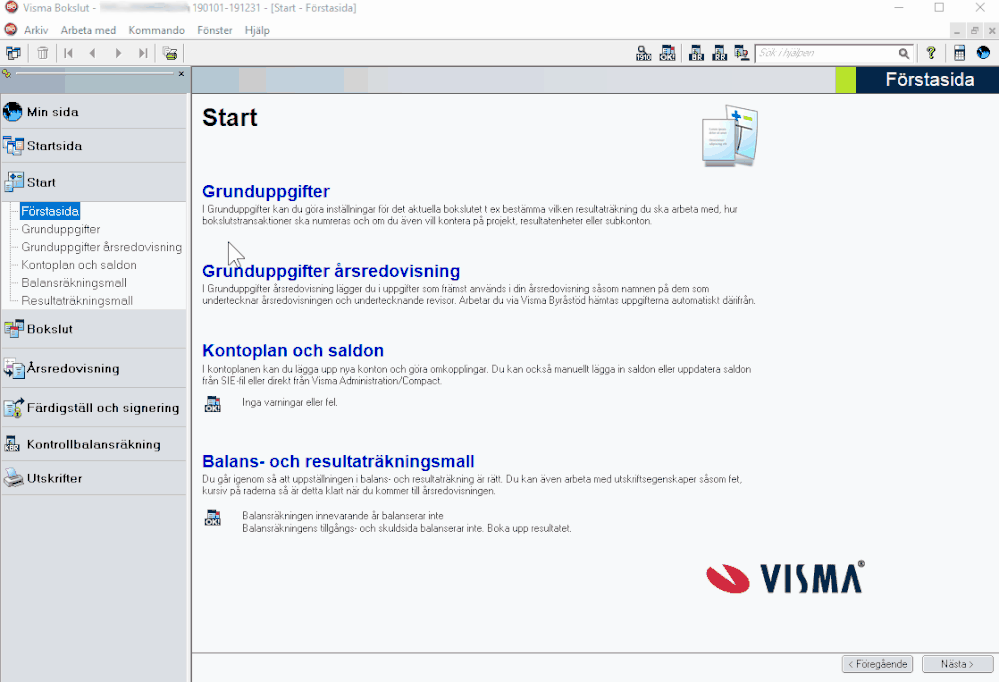Image resolution: width=999 pixels, height=682 pixels.
Task: Click the Sök i hjälpen search field
Action: pos(826,53)
